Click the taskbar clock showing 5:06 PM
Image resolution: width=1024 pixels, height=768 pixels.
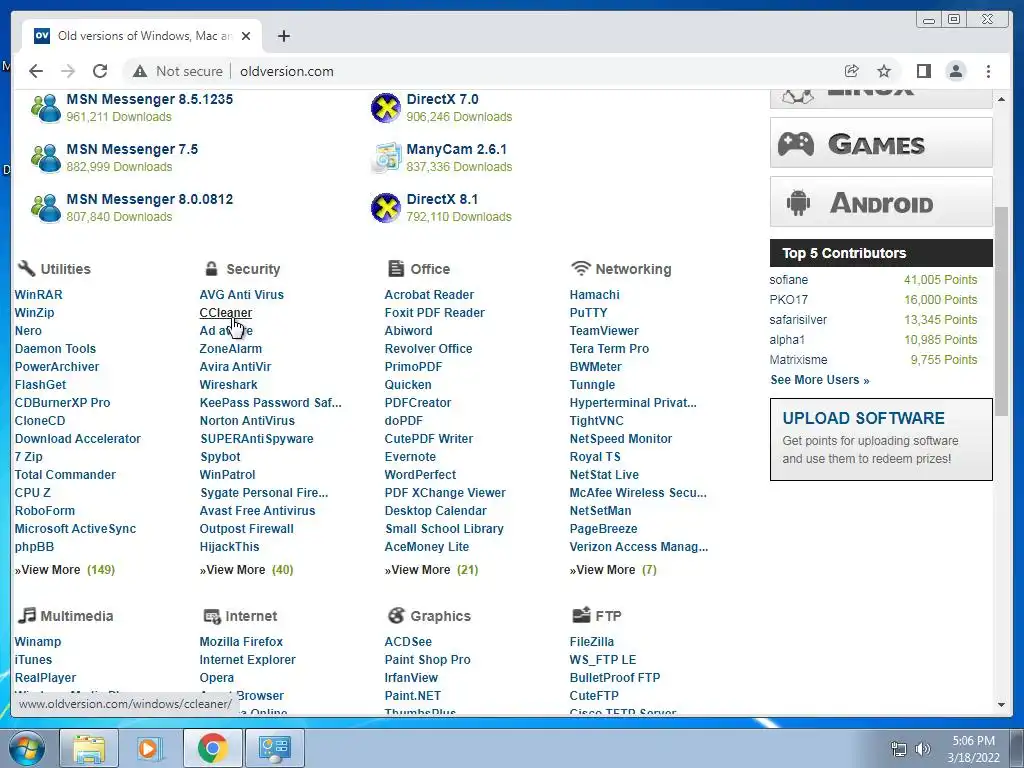point(973,748)
